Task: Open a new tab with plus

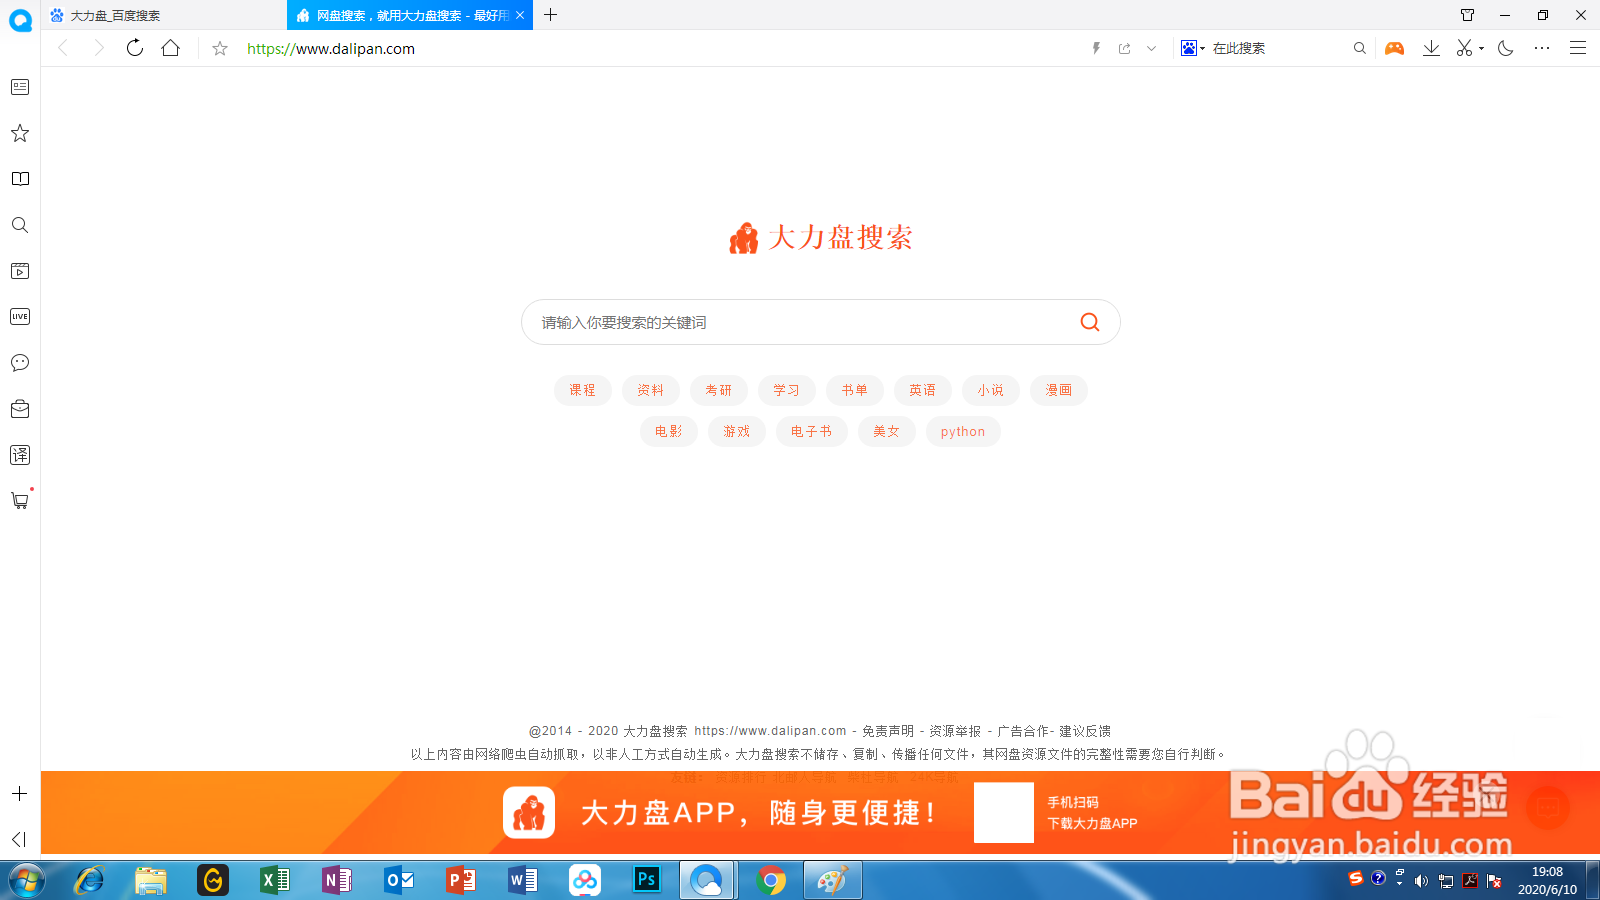Action: (x=550, y=15)
